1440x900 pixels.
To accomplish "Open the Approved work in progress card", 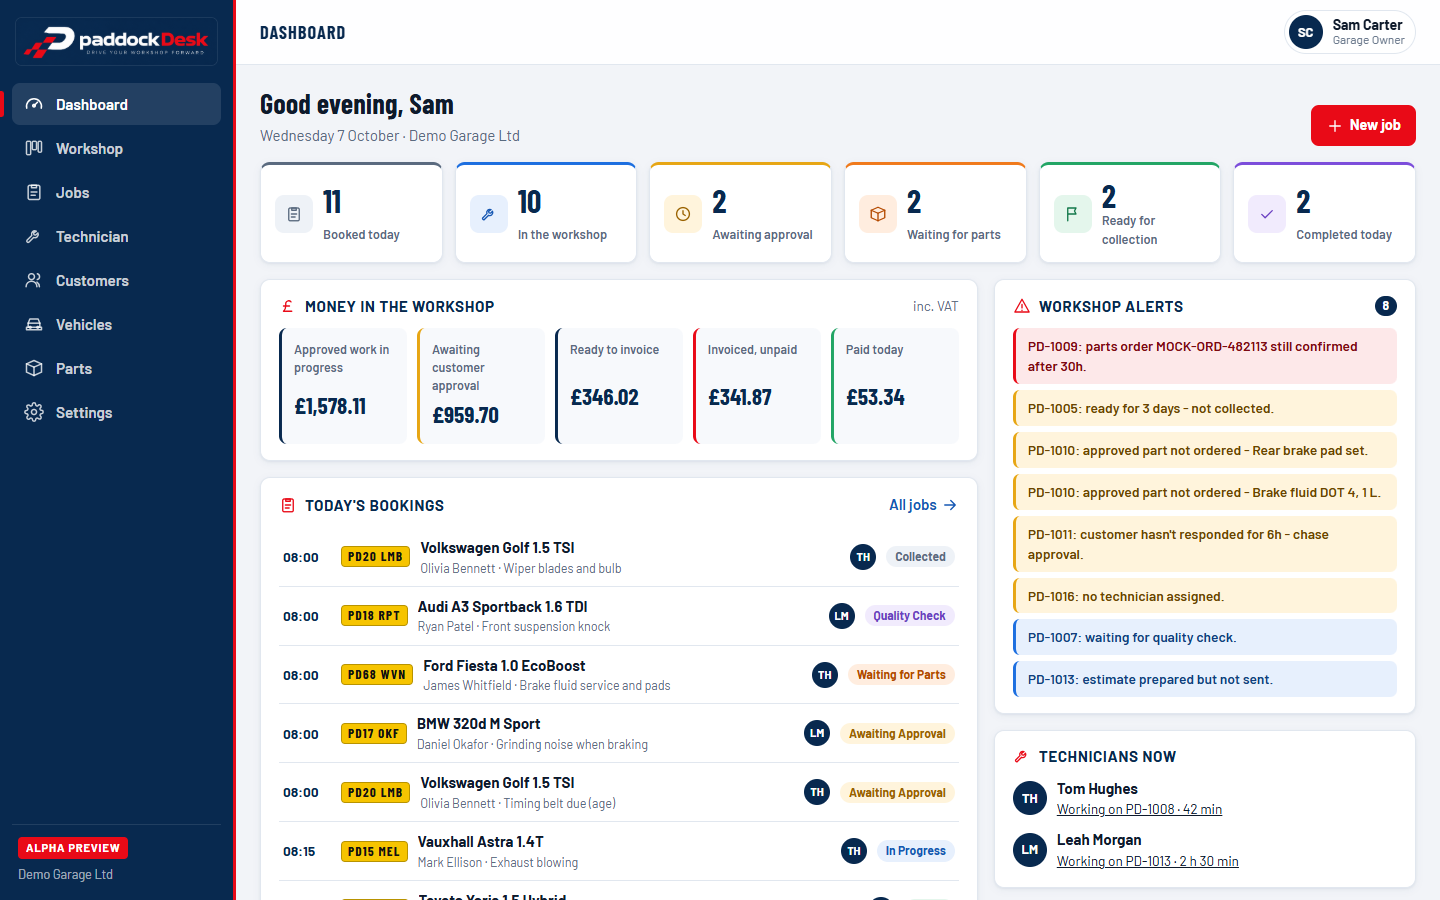I will [x=343, y=386].
